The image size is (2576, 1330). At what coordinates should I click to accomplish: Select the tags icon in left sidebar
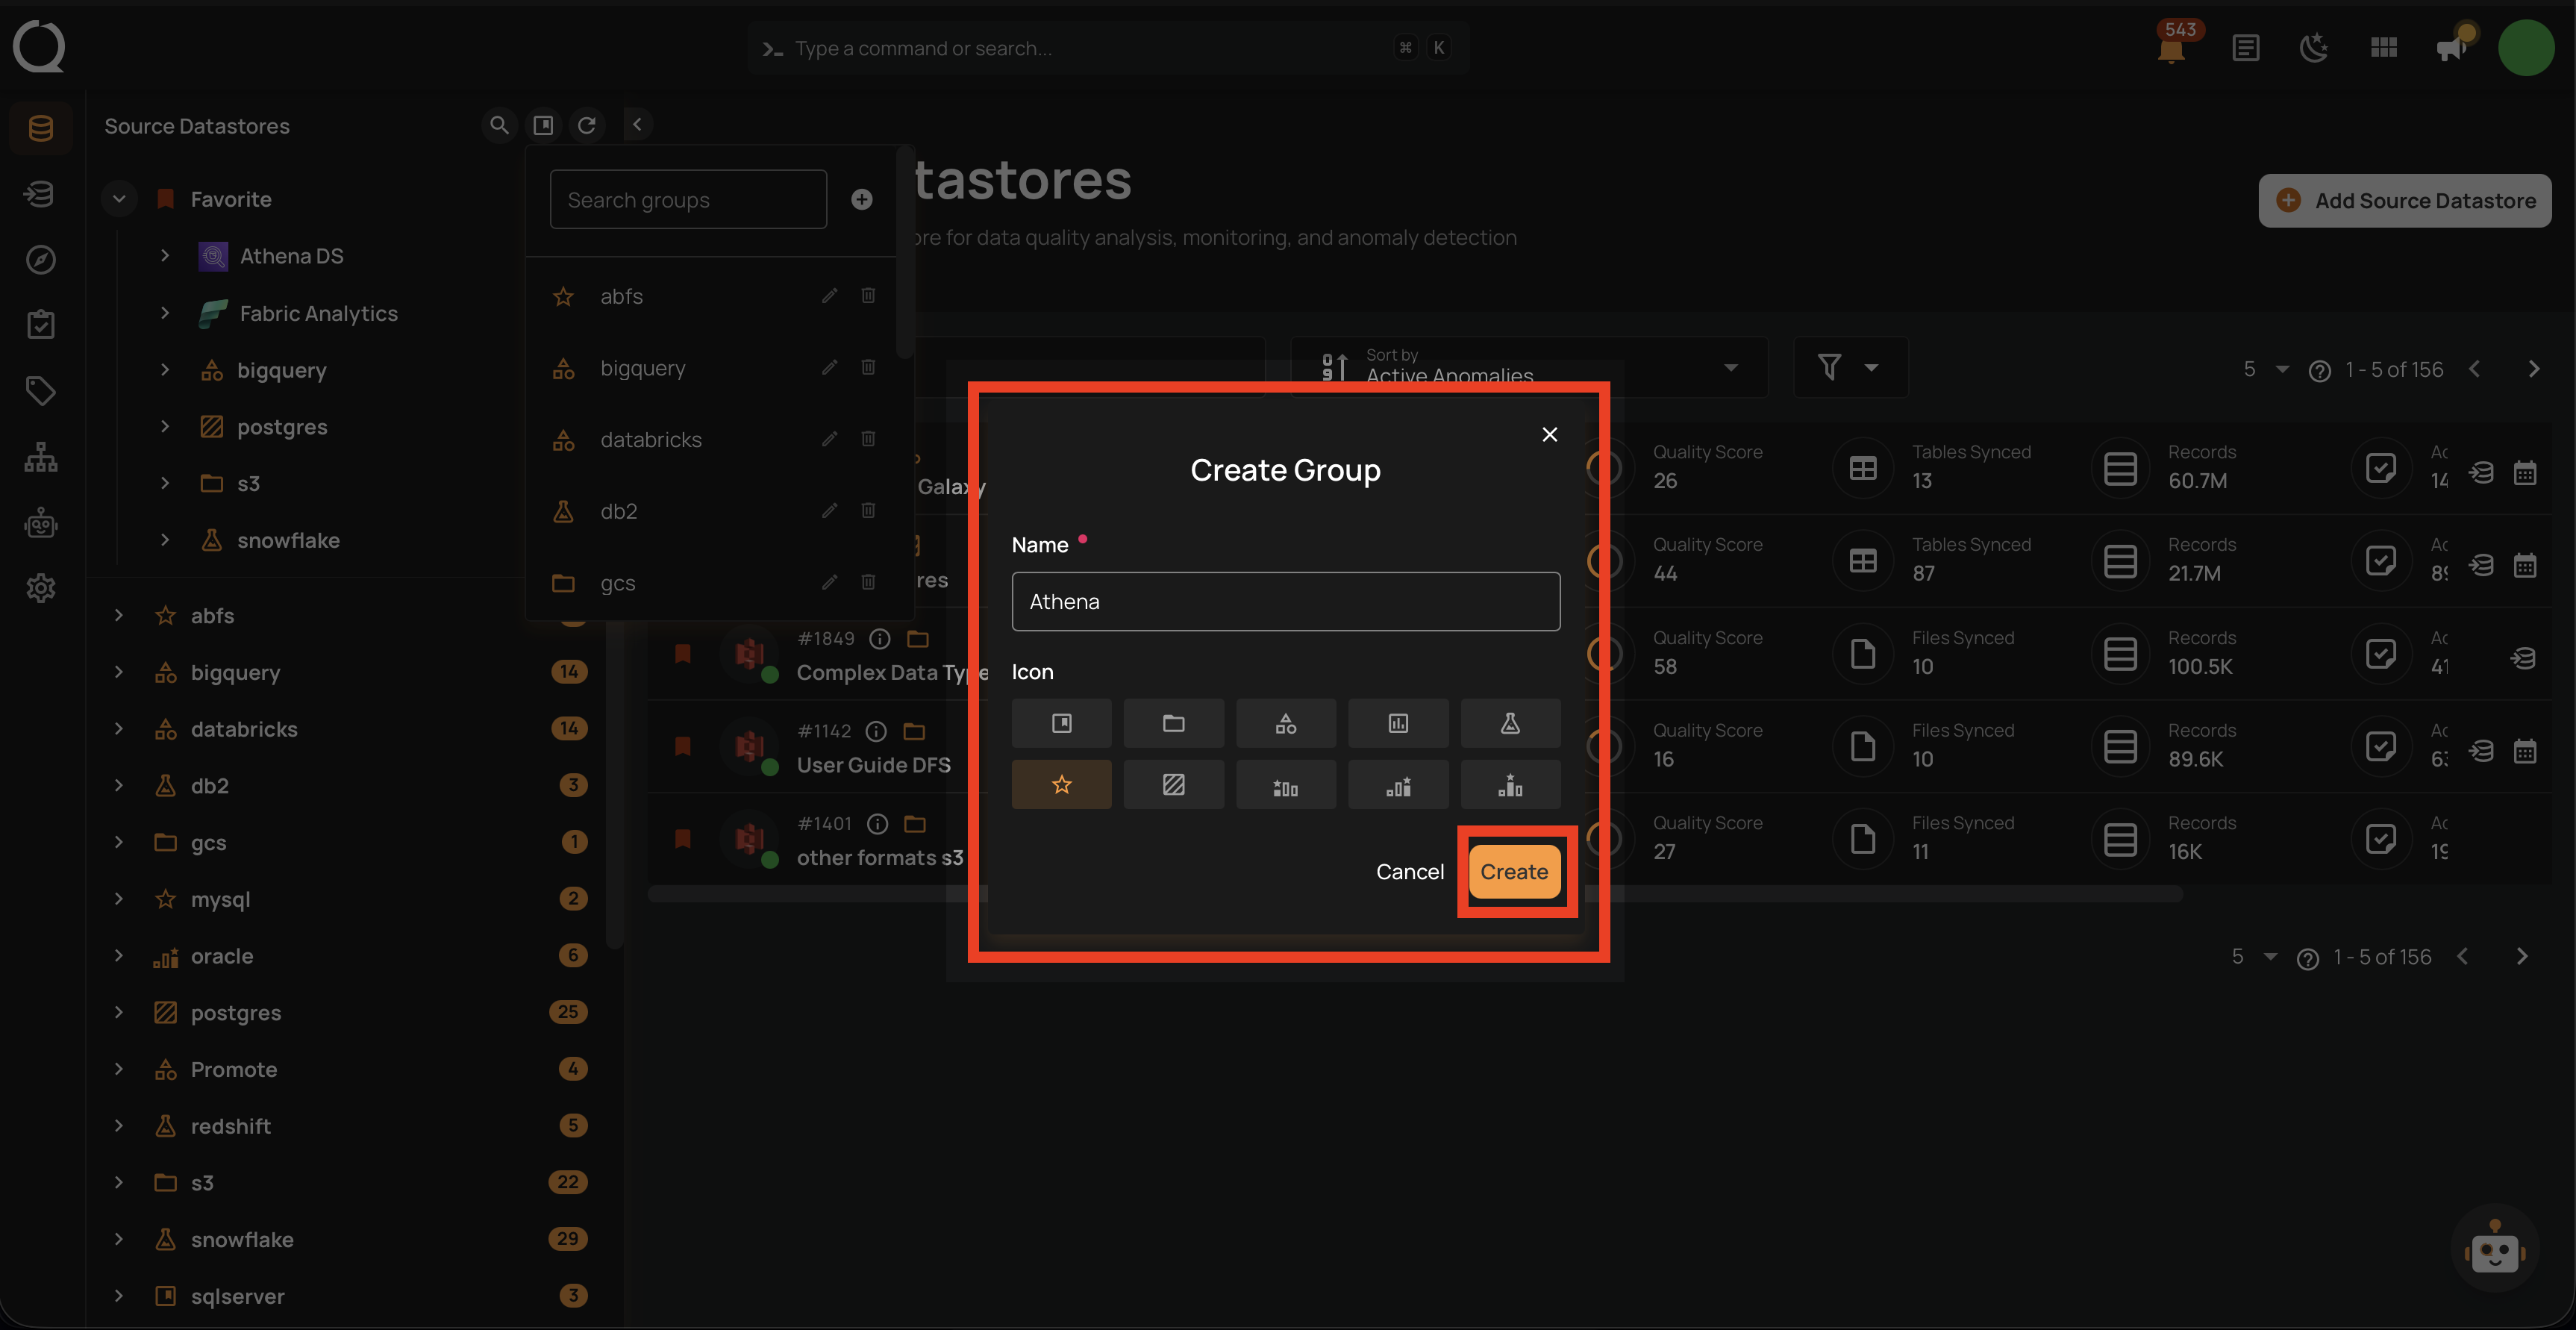coord(40,391)
